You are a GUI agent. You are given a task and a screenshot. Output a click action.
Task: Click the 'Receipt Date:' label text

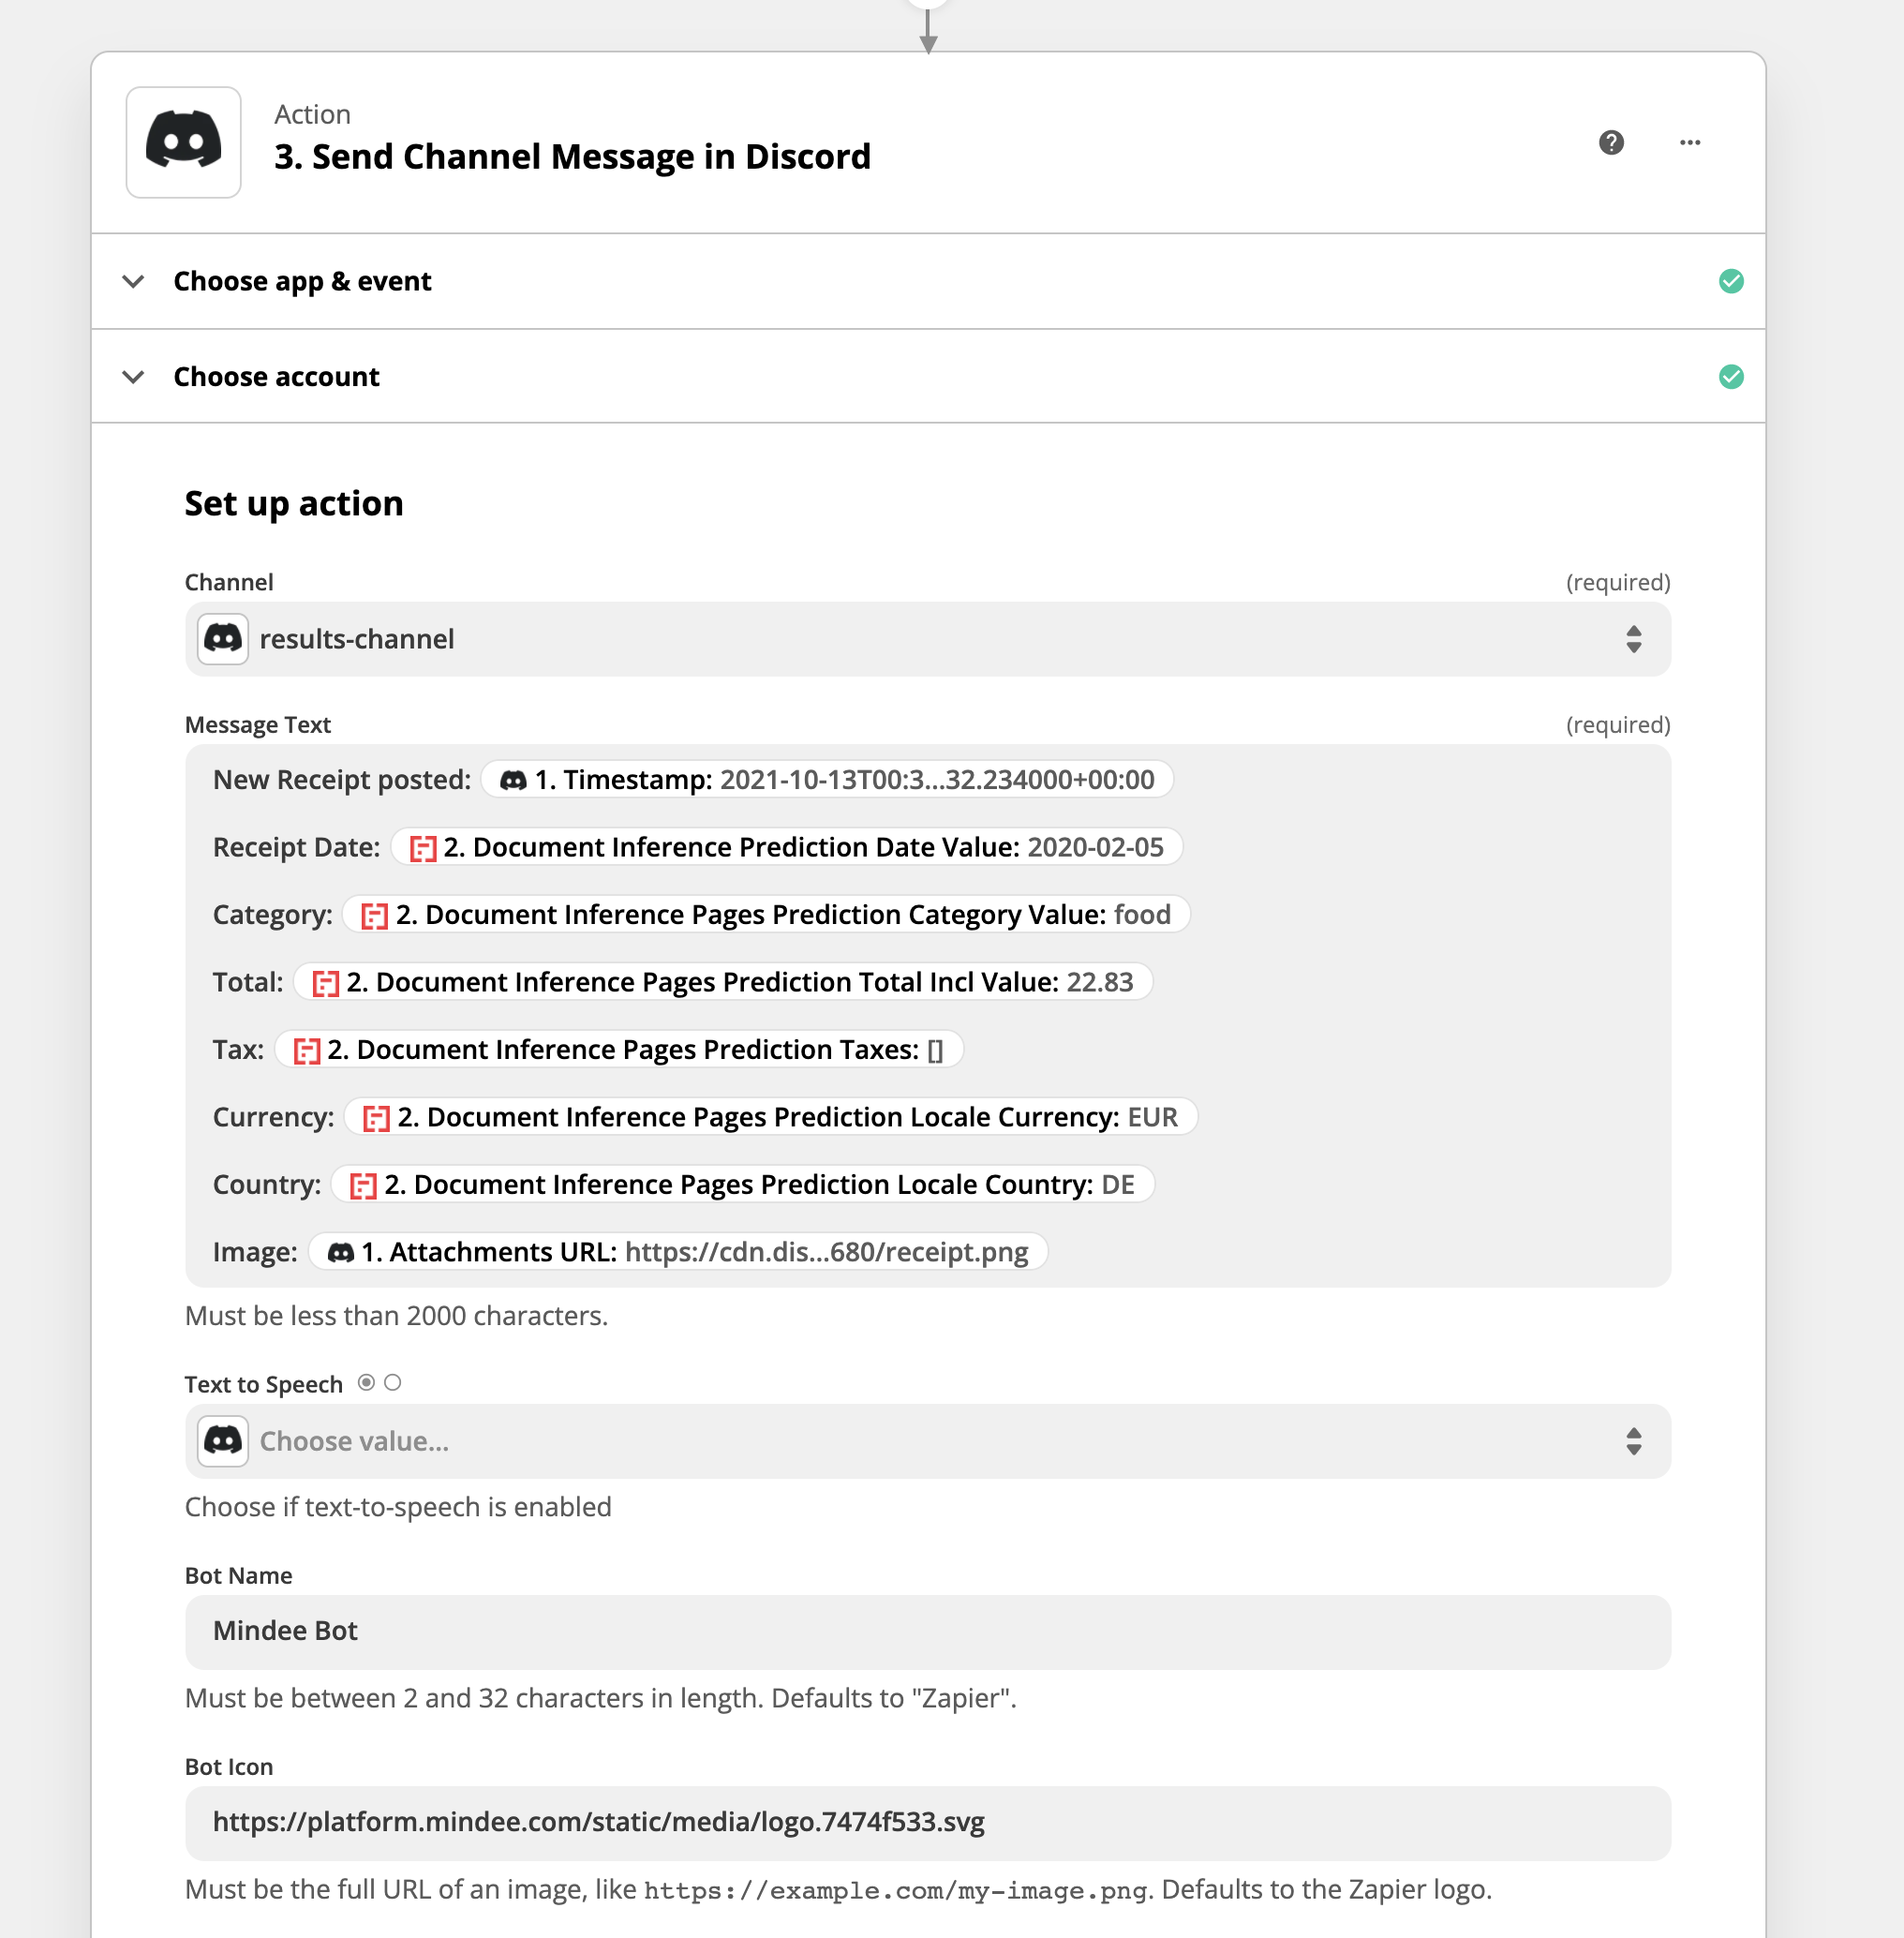click(x=296, y=847)
